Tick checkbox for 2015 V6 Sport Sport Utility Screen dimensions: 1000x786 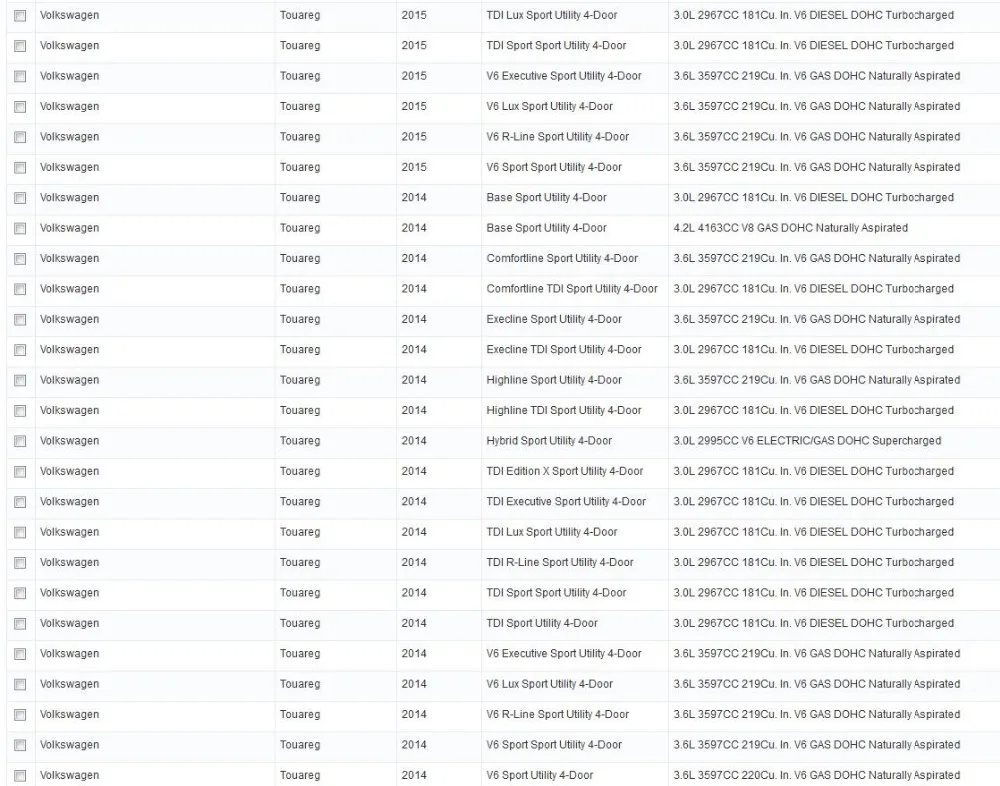pos(20,168)
